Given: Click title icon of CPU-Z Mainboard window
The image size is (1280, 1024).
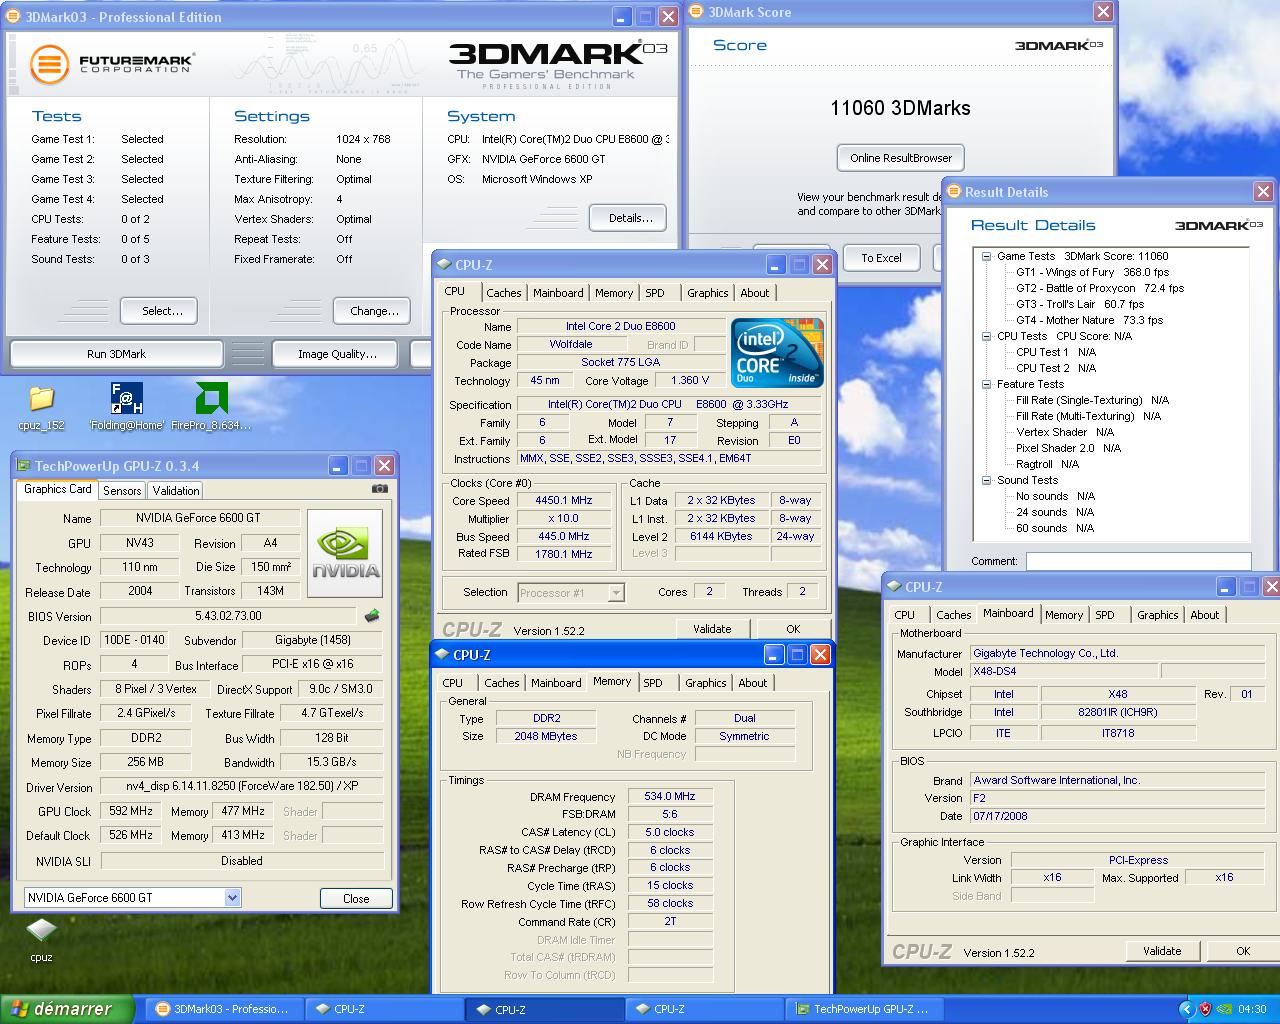Looking at the screenshot, I should [893, 587].
